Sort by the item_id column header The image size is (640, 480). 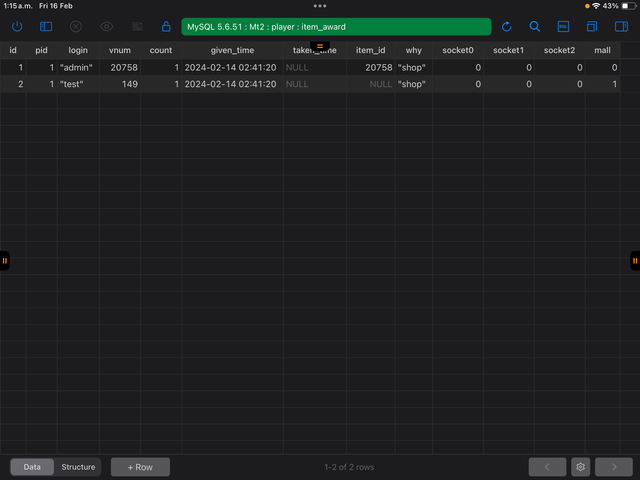pos(370,50)
